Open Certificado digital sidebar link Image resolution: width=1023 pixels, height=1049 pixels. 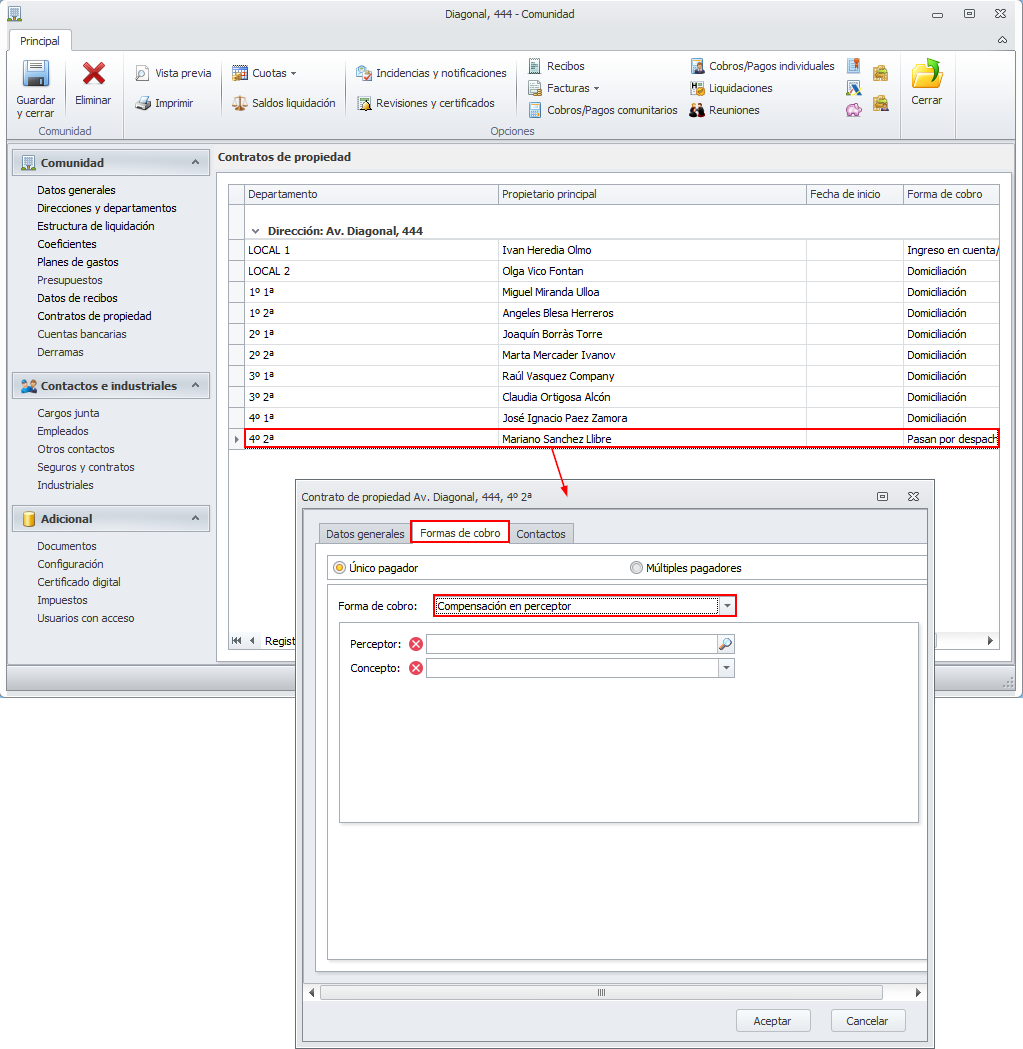tap(79, 582)
